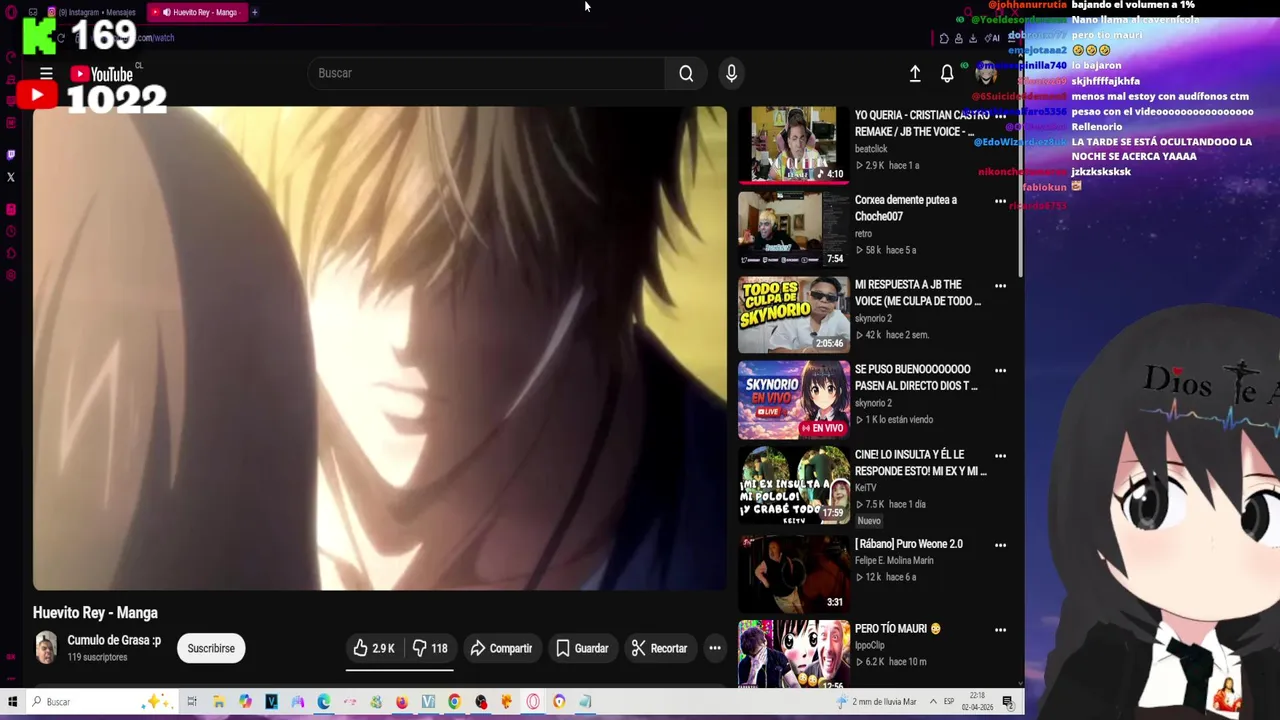Screen dimensions: 1280x720
Task: Open the Windows Start menu
Action: pos(12,702)
